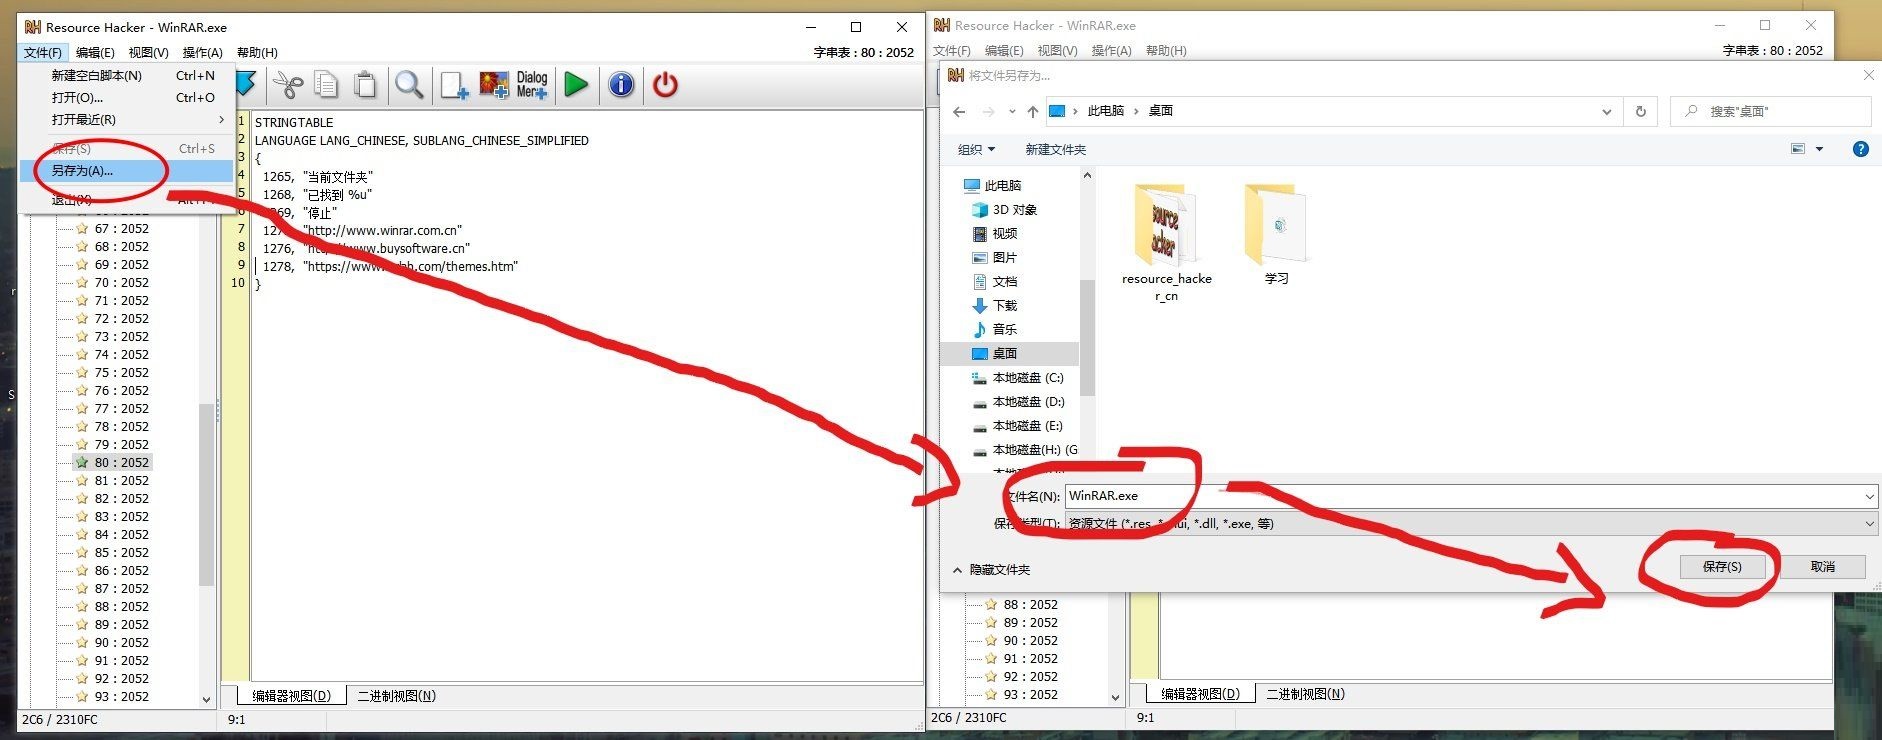This screenshot has height=740, width=1882.
Task: Choose 新建空白脚本(N) from file menu
Action: pos(127,76)
